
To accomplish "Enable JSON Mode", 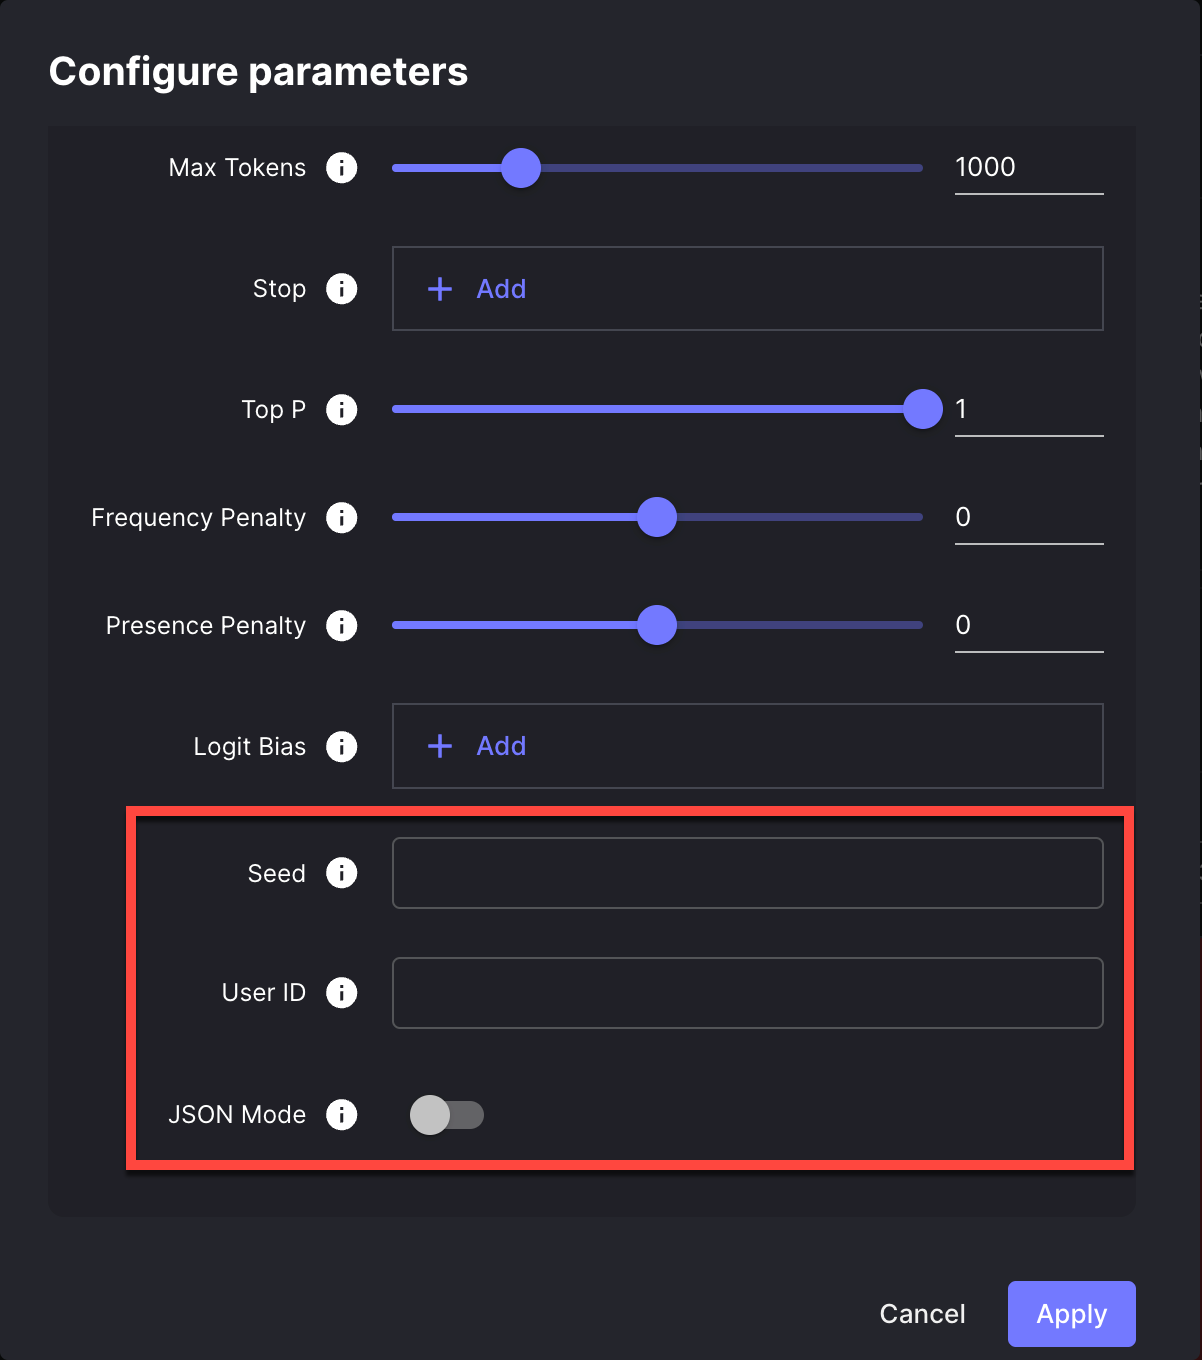I will [447, 1114].
